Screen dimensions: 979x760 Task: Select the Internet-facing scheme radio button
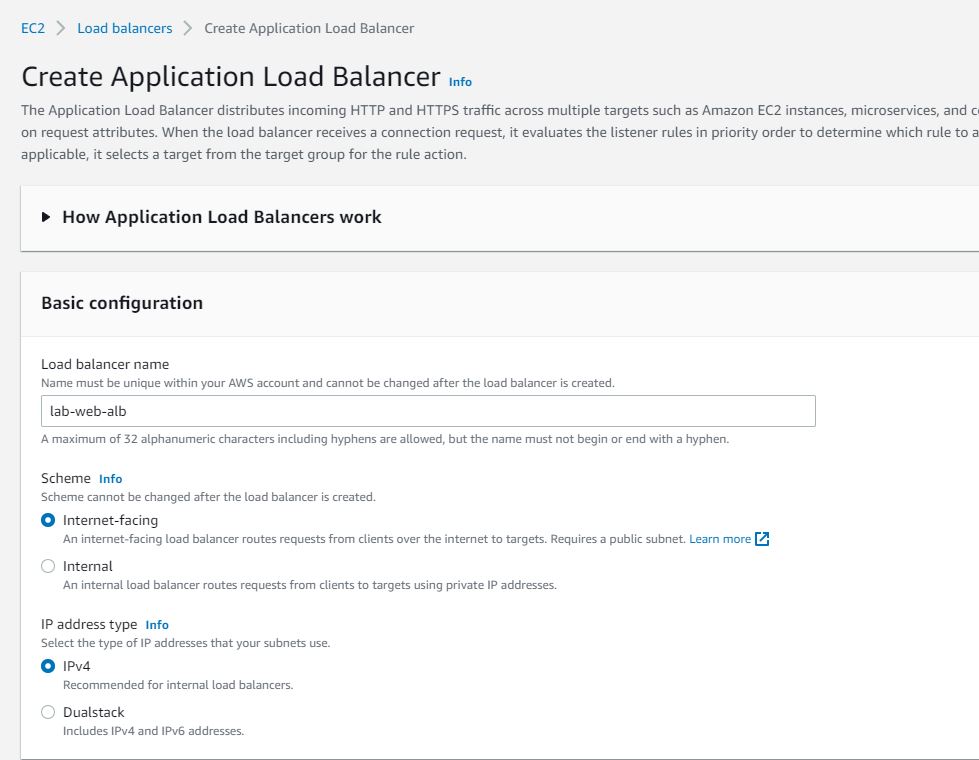pyautogui.click(x=48, y=520)
